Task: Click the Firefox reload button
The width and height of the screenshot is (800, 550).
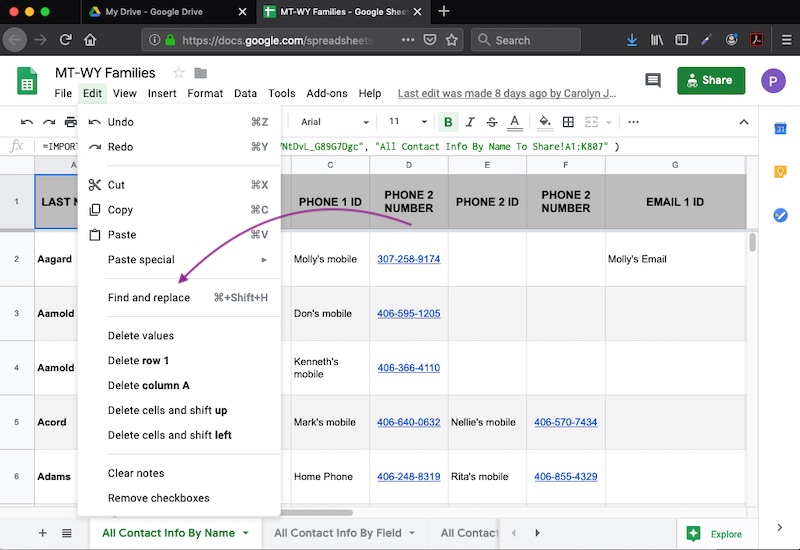Action: [65, 40]
